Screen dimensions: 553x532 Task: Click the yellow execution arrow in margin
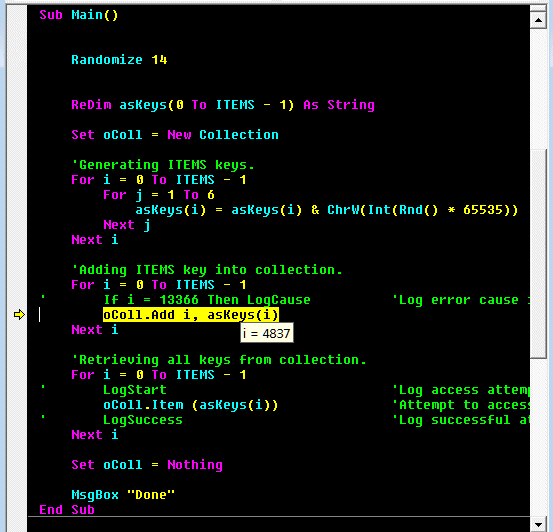coord(19,314)
